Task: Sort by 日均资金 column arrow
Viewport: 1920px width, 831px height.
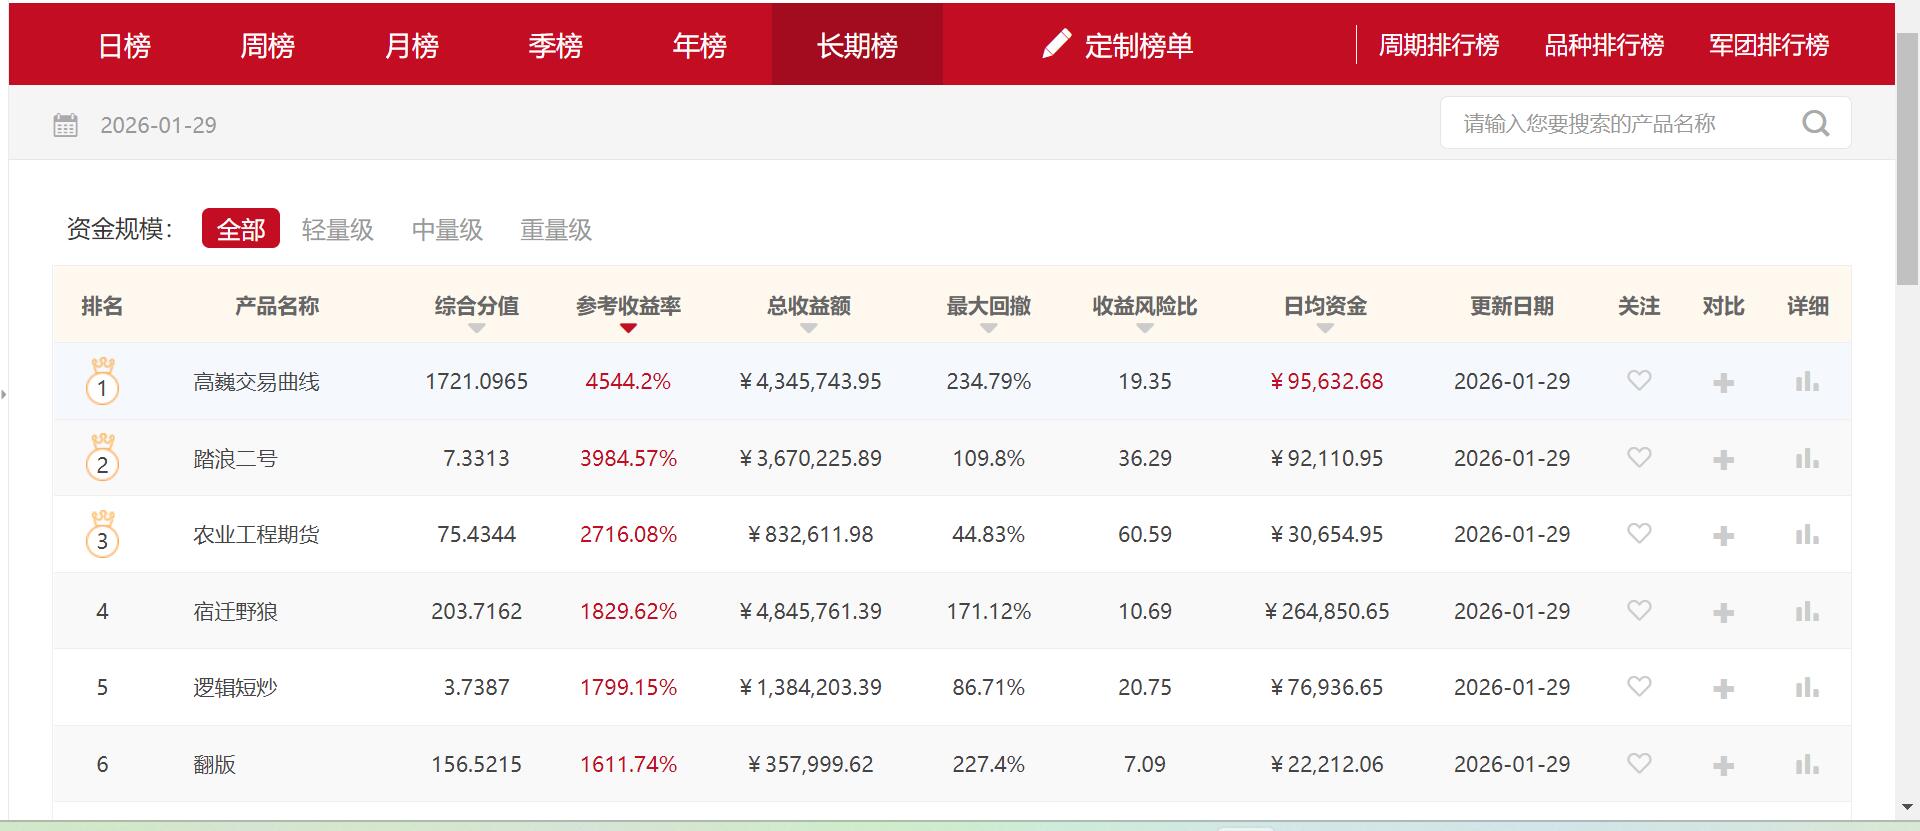Action: pyautogui.click(x=1325, y=328)
